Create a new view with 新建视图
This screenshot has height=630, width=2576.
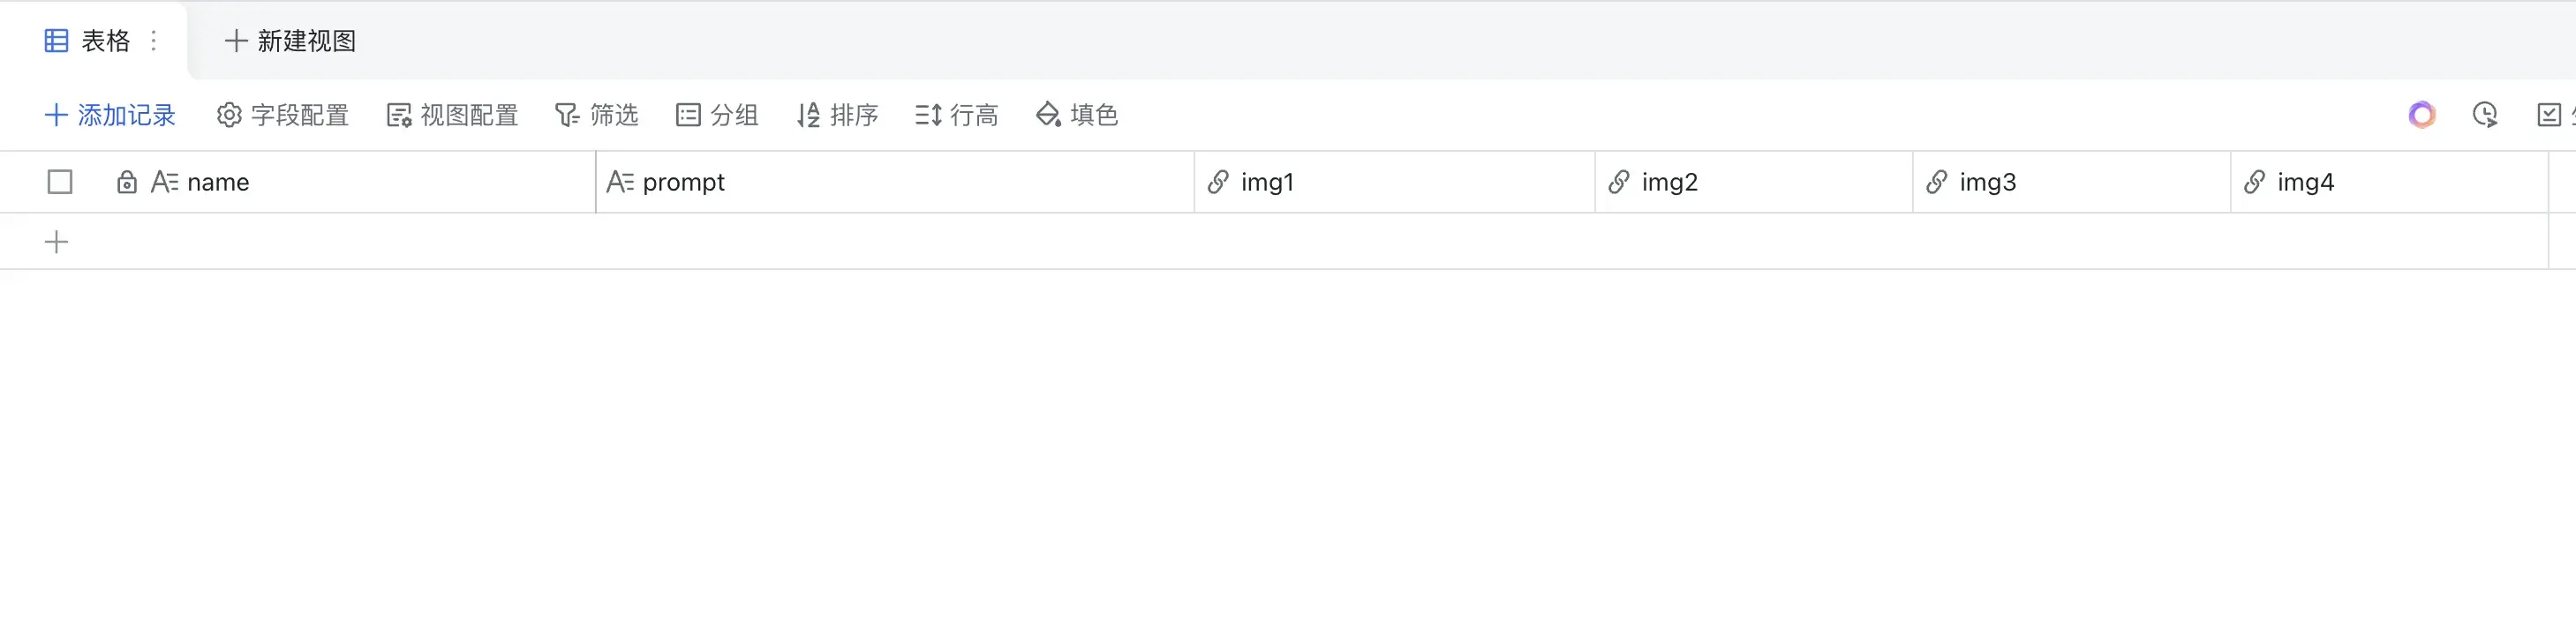pyautogui.click(x=290, y=41)
